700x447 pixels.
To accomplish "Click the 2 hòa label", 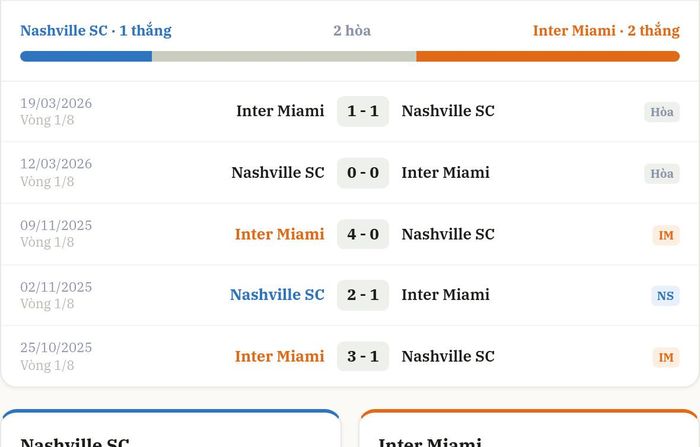I will tap(352, 31).
